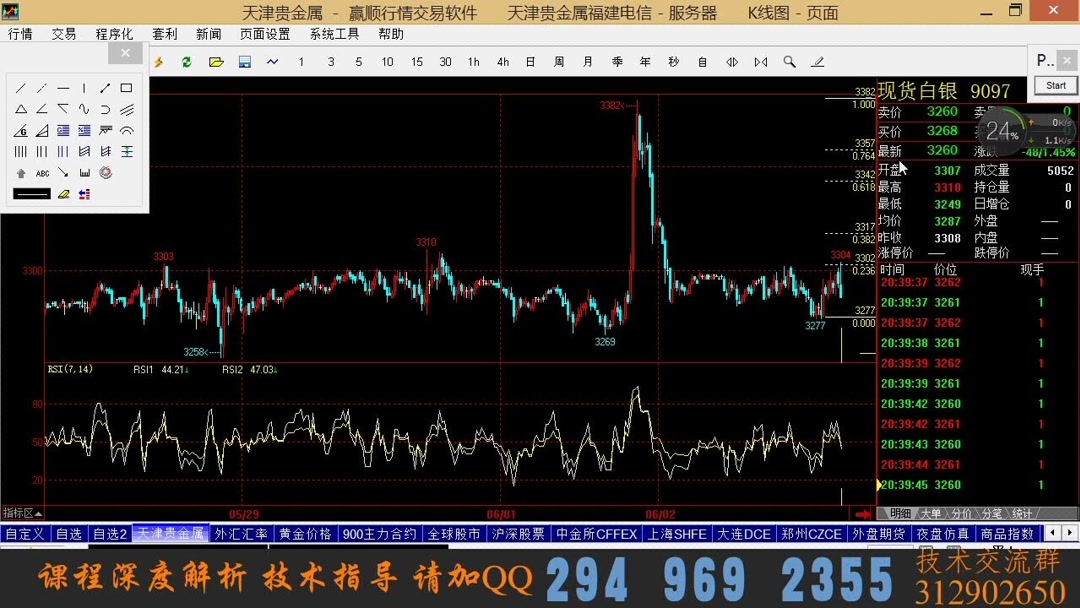Click the 明细 detail view button
1080x608 pixels.
tap(899, 512)
